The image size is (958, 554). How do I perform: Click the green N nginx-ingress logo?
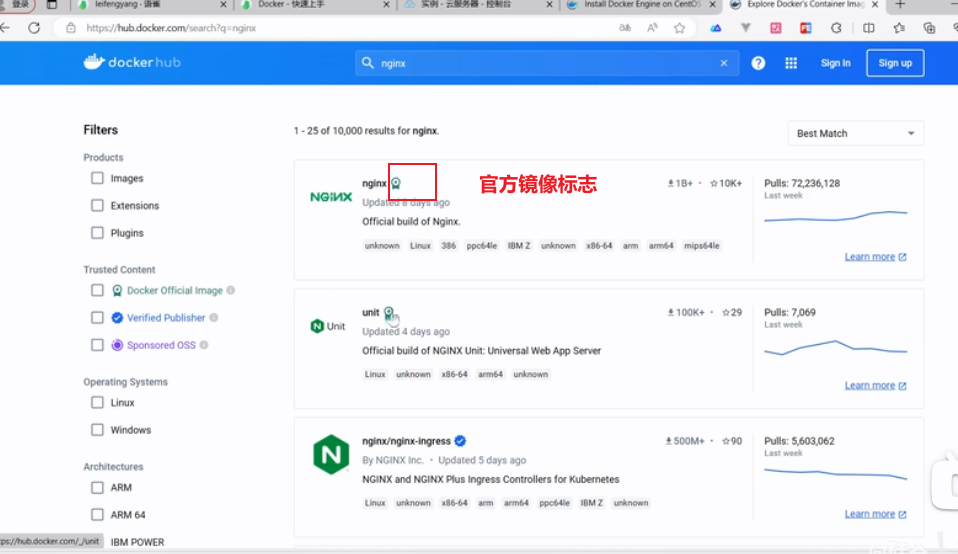331,454
